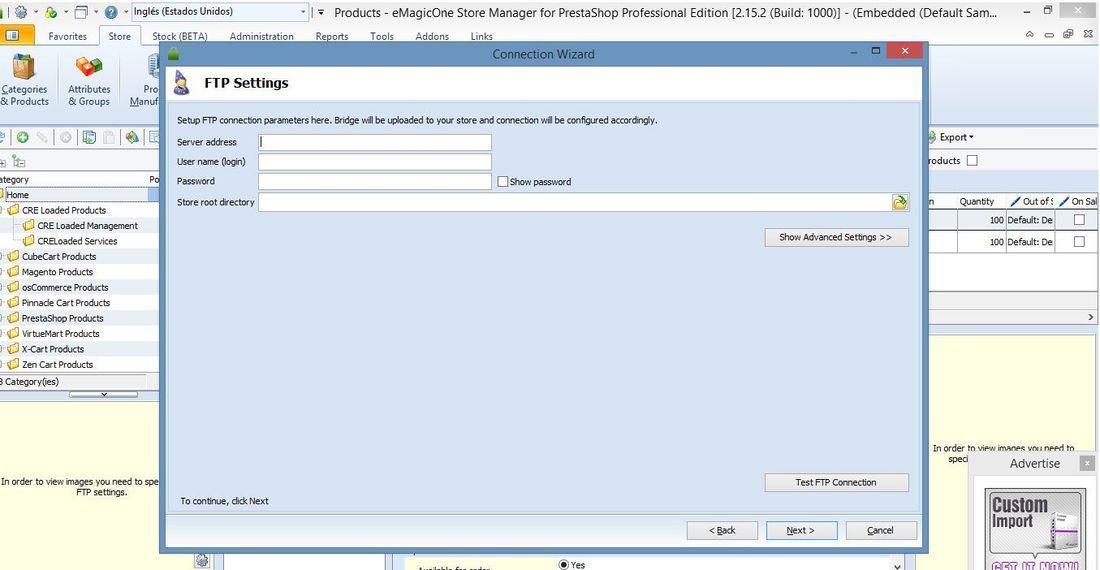Click the colorful tag icon in category toolbar

click(132, 137)
